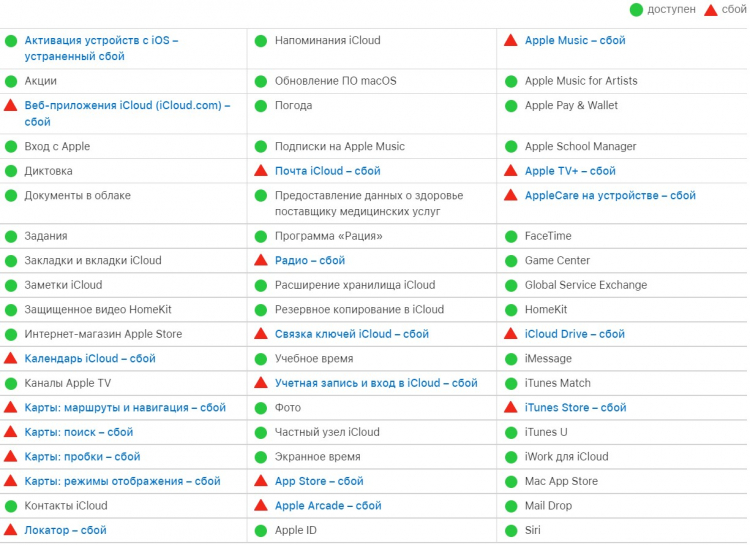Click 'Резервное копирование в iCloud' text
This screenshot has width=750, height=545.
point(359,310)
